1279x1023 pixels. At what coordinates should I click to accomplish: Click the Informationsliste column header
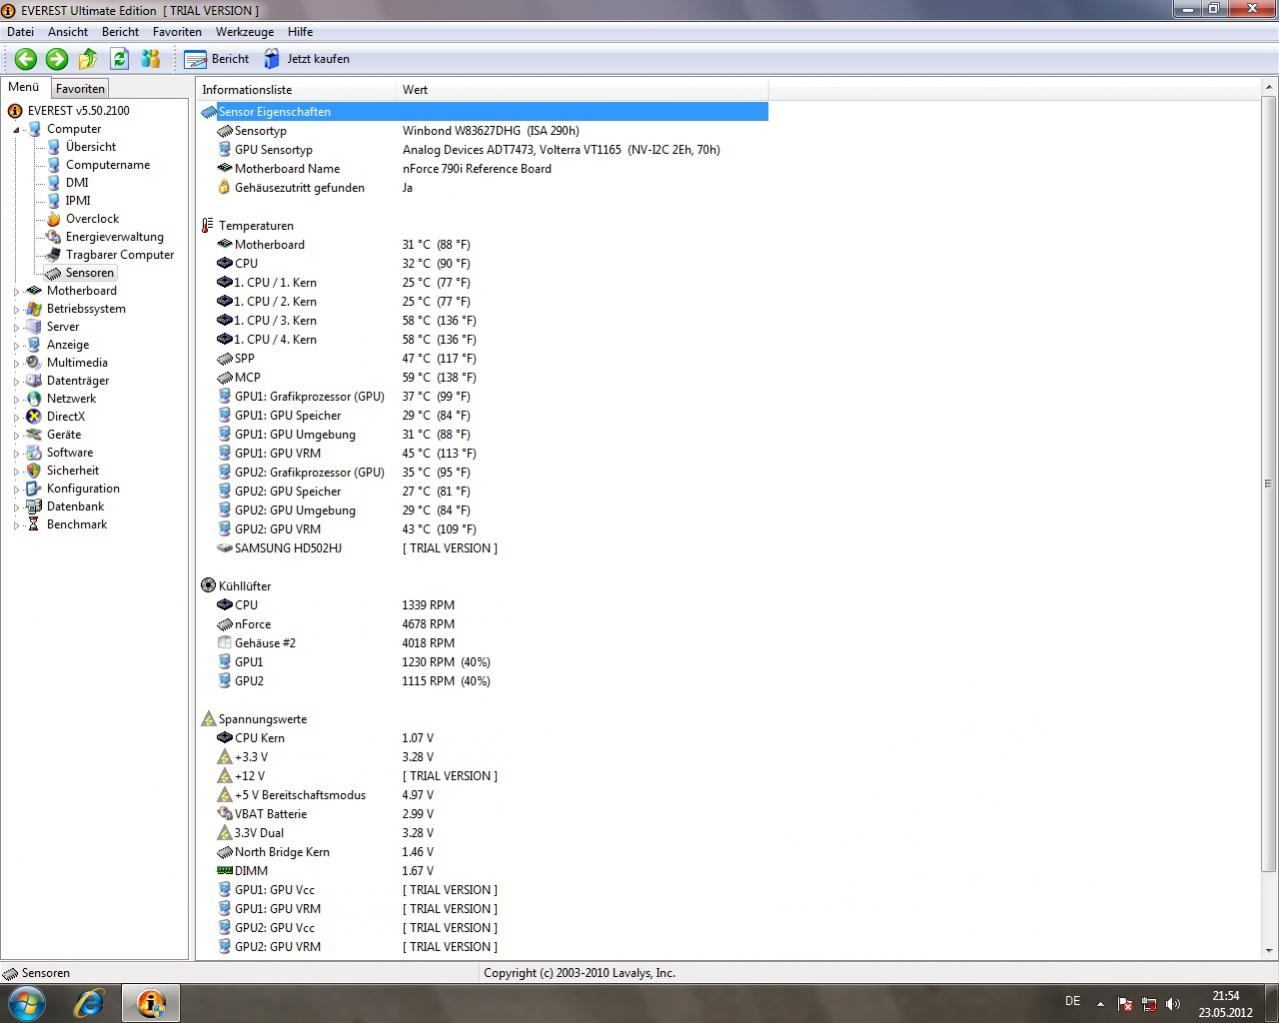[296, 90]
